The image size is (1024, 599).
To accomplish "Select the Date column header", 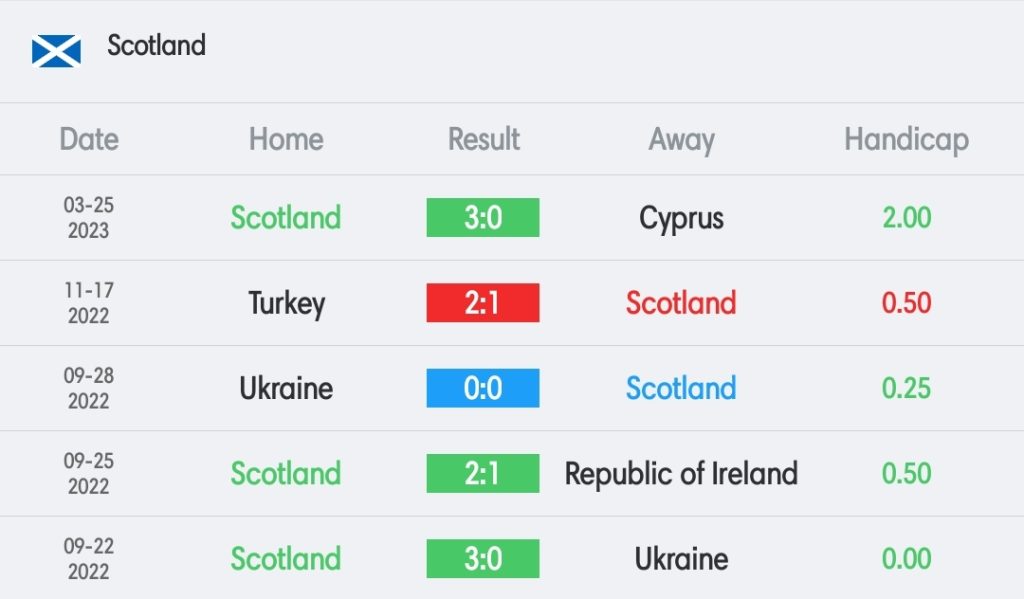I will tap(89, 139).
